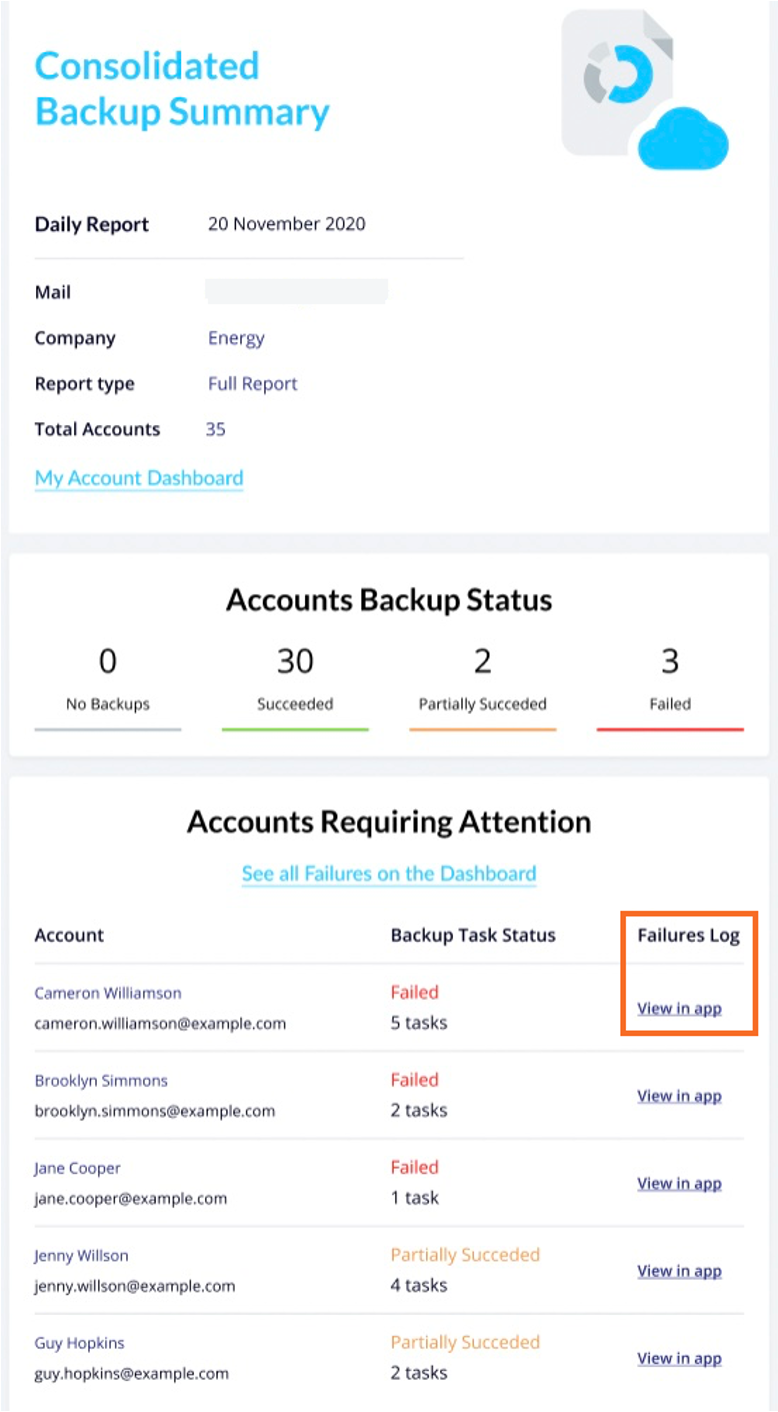Select Brooklyn Simmons account name

pyautogui.click(x=100, y=1080)
